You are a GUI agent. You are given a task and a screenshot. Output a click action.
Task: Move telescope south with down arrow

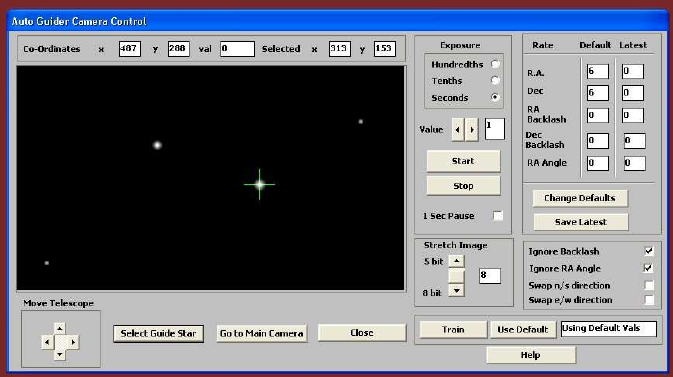click(60, 355)
